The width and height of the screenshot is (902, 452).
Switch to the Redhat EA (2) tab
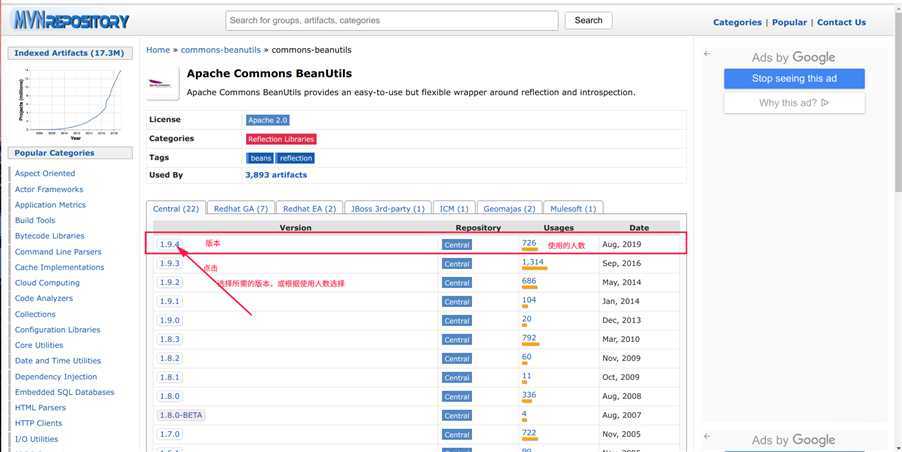click(309, 209)
